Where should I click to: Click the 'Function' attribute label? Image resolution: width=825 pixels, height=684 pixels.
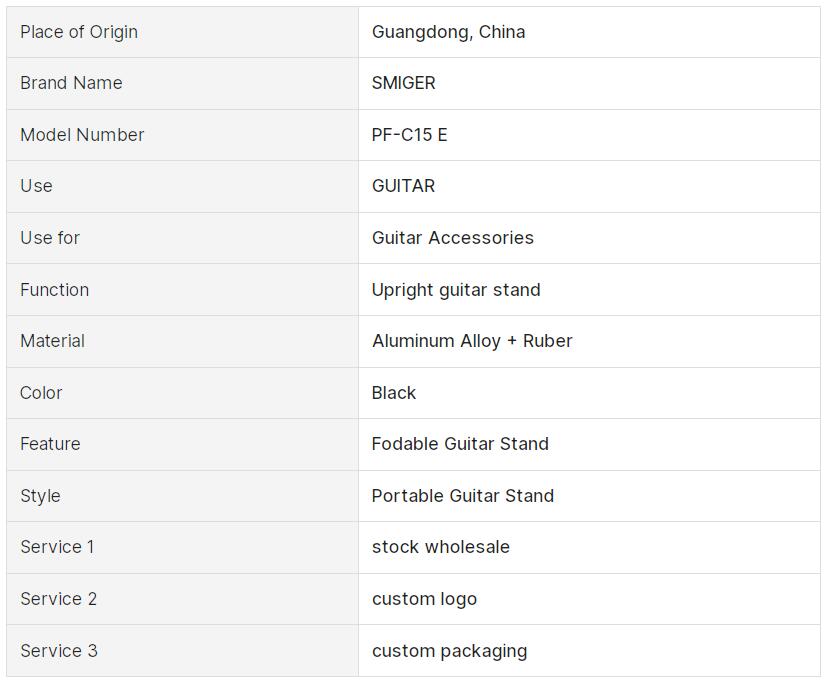54,290
